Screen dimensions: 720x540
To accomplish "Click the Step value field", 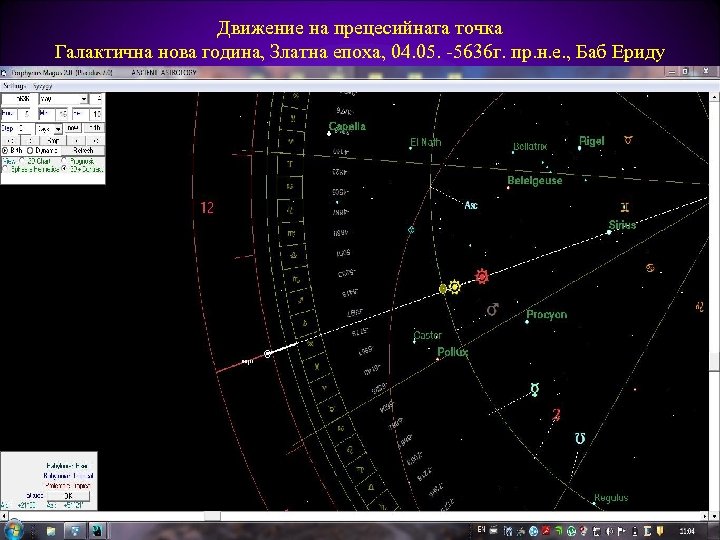I will pos(26,129).
